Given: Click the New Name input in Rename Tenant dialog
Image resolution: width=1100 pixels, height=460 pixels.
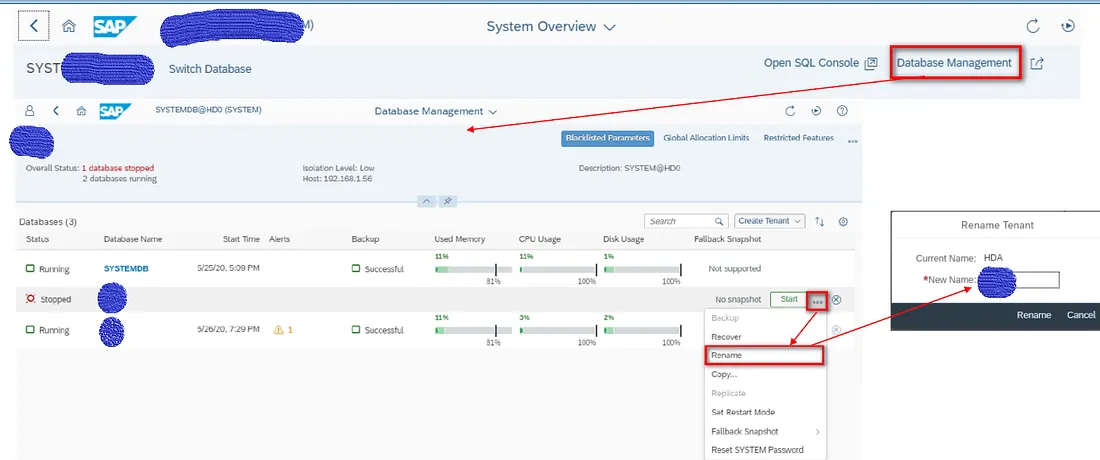Looking at the screenshot, I should point(1018,280).
